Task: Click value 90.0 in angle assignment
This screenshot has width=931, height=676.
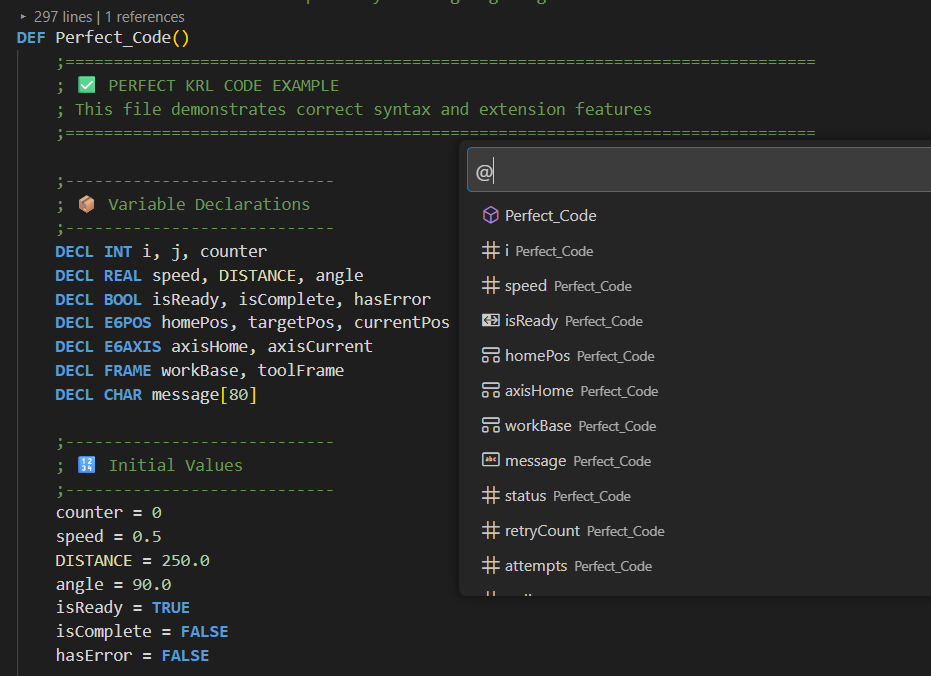Action: 151,584
